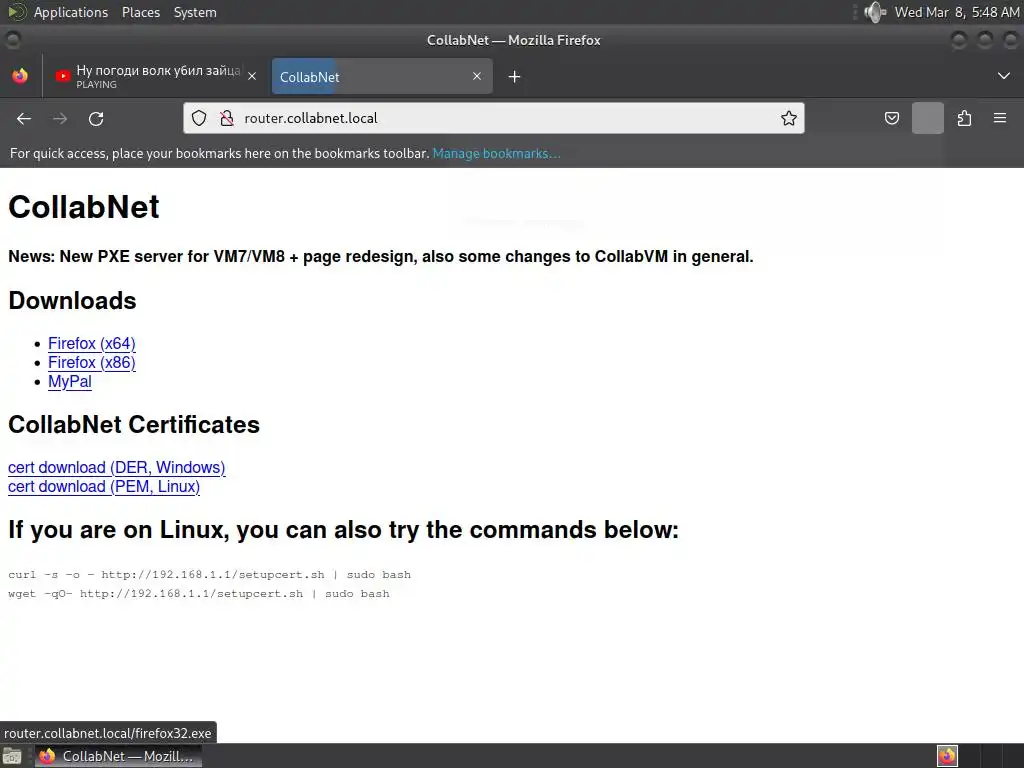Click the window menu button left of title

[12, 40]
